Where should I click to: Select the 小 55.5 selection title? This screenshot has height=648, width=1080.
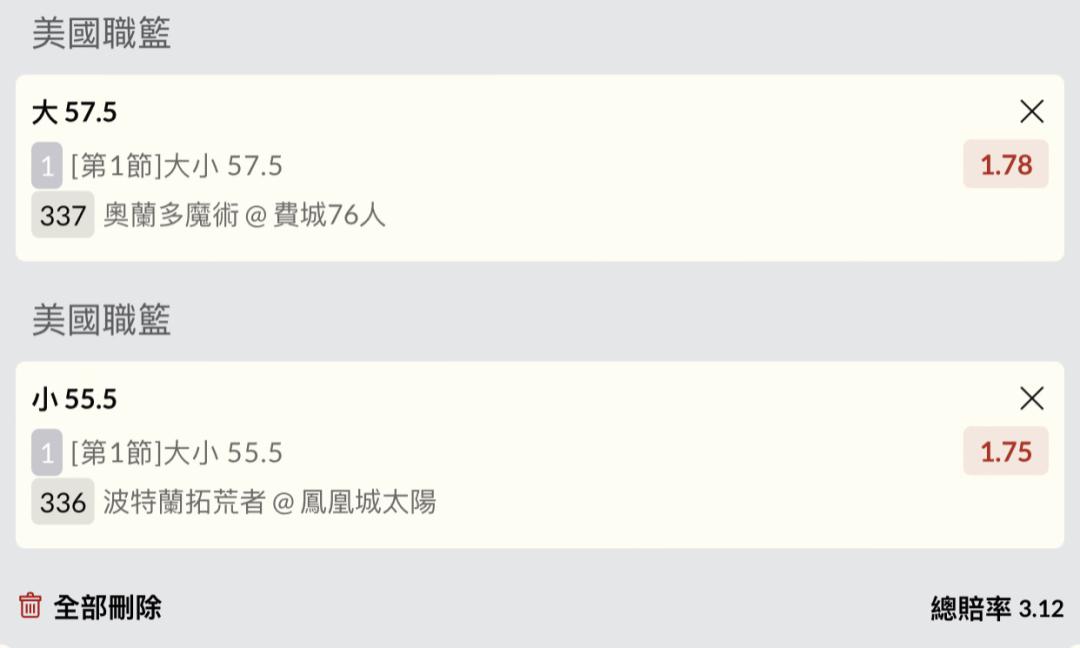(x=75, y=399)
